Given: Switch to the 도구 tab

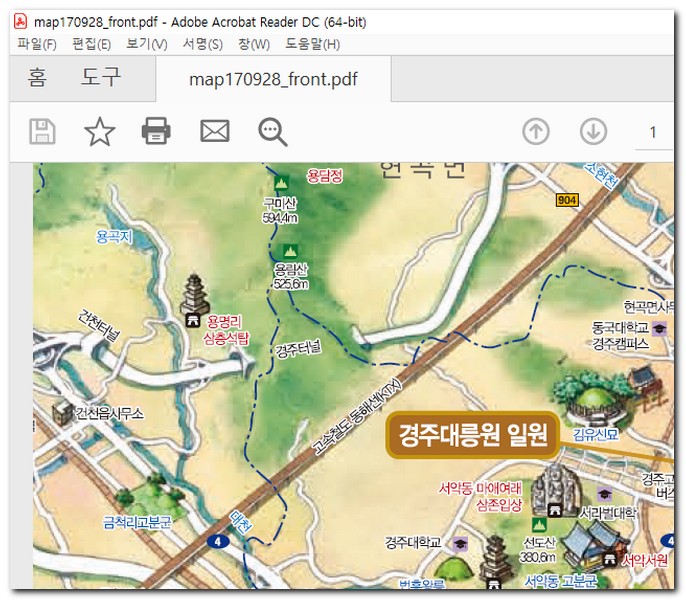Looking at the screenshot, I should pos(101,78).
